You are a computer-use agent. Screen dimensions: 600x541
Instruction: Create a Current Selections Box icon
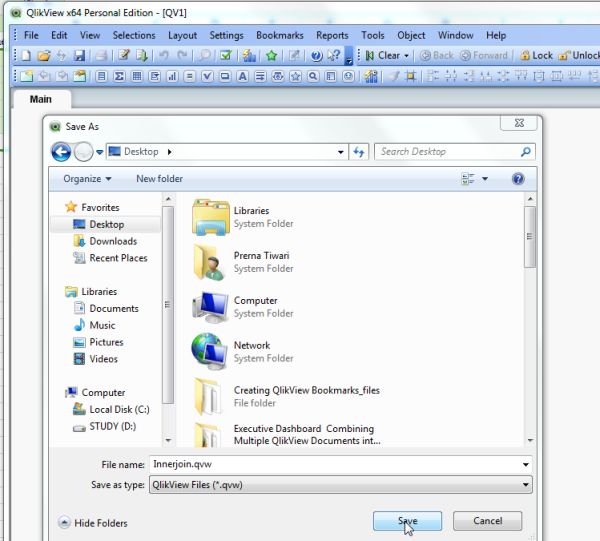click(x=207, y=77)
